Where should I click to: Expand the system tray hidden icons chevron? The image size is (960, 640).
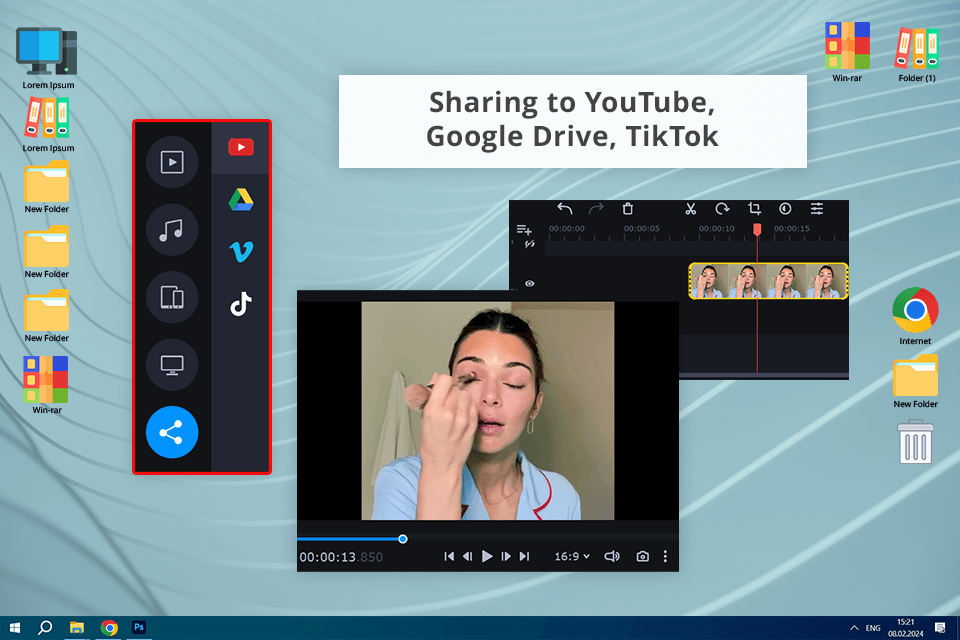point(854,628)
